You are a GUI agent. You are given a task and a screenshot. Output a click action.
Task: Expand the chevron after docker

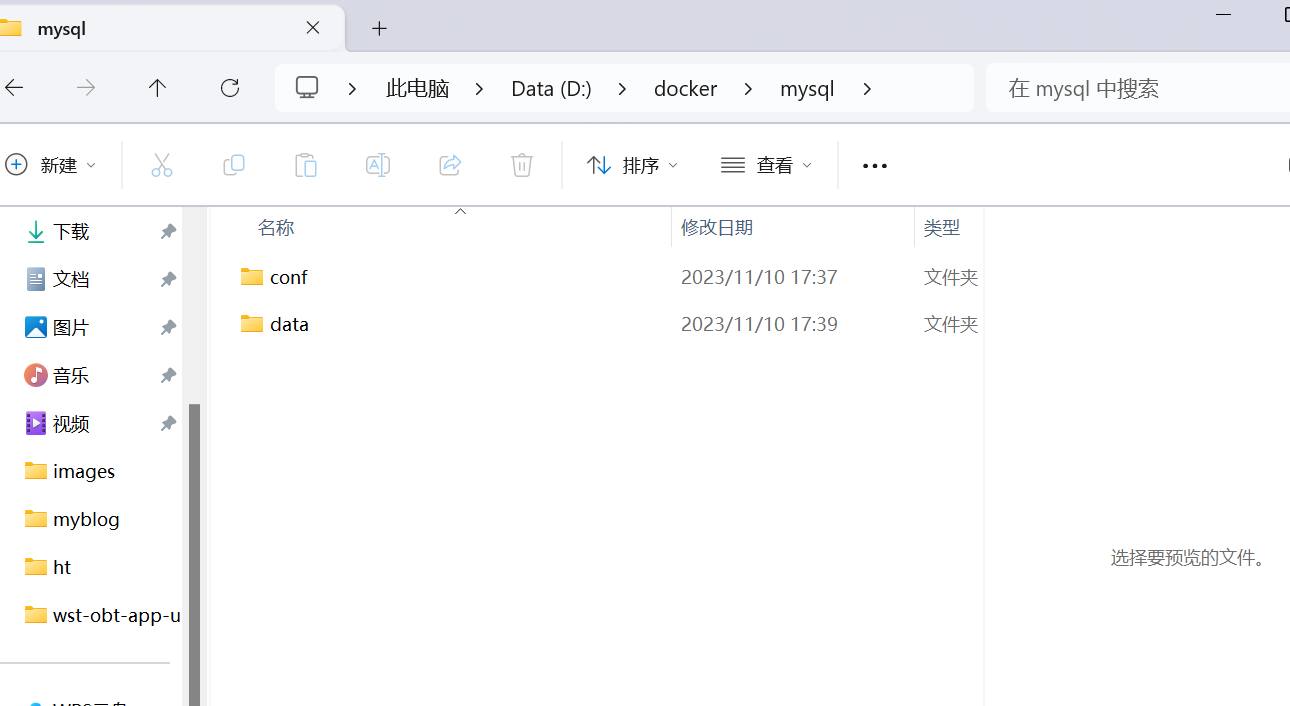[x=748, y=89]
